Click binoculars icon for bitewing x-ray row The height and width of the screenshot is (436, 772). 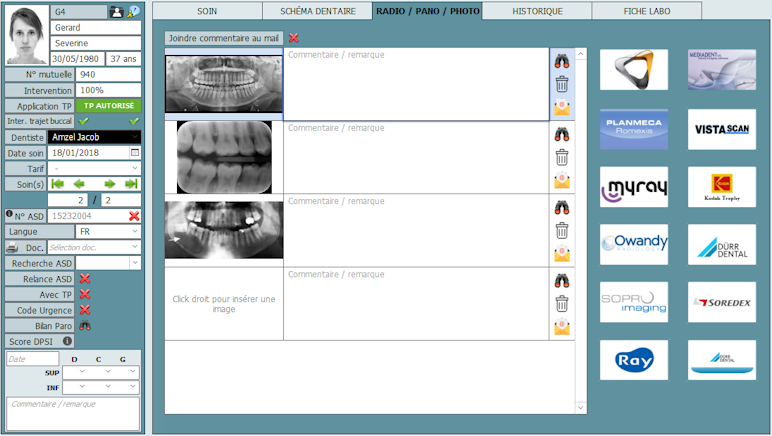(562, 134)
